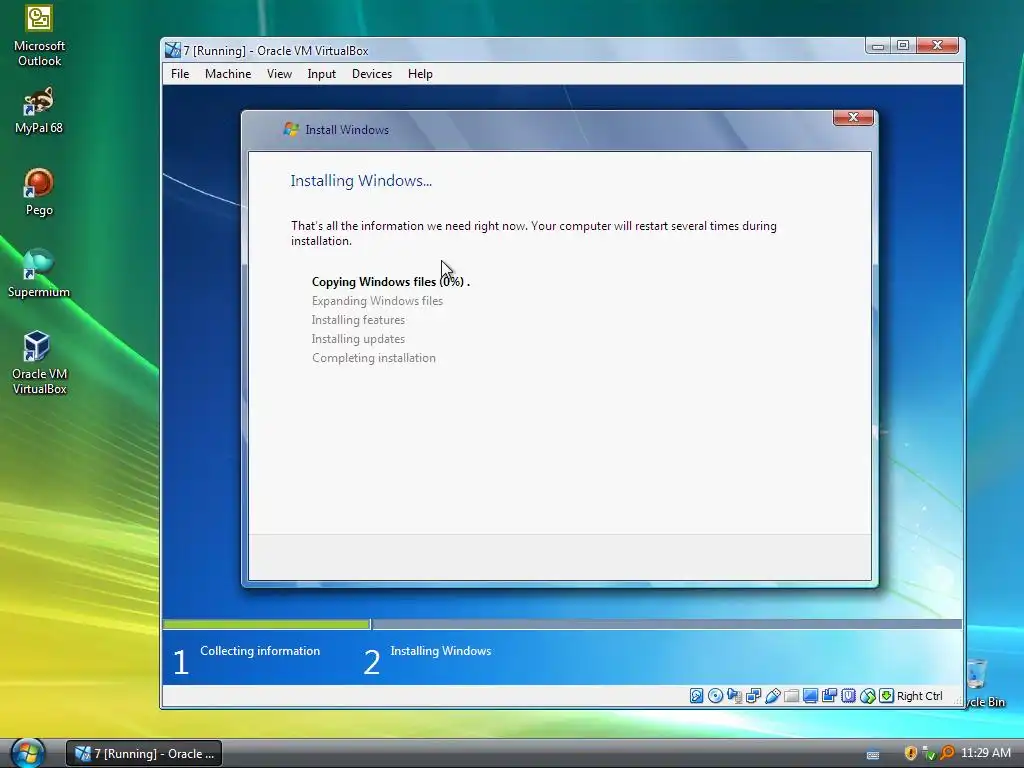Click the network adapter indicator in VirtualBox status bar
Image resolution: width=1024 pixels, height=768 pixels.
[x=754, y=696]
